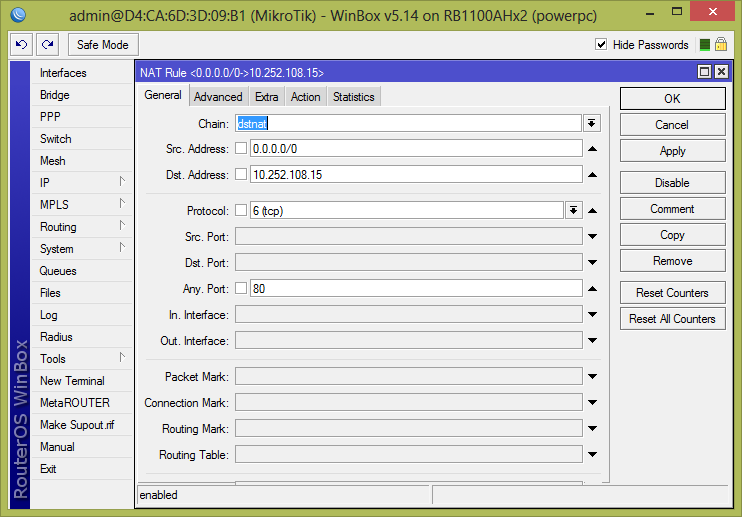Open the MetaROUTER menu

click(82, 403)
